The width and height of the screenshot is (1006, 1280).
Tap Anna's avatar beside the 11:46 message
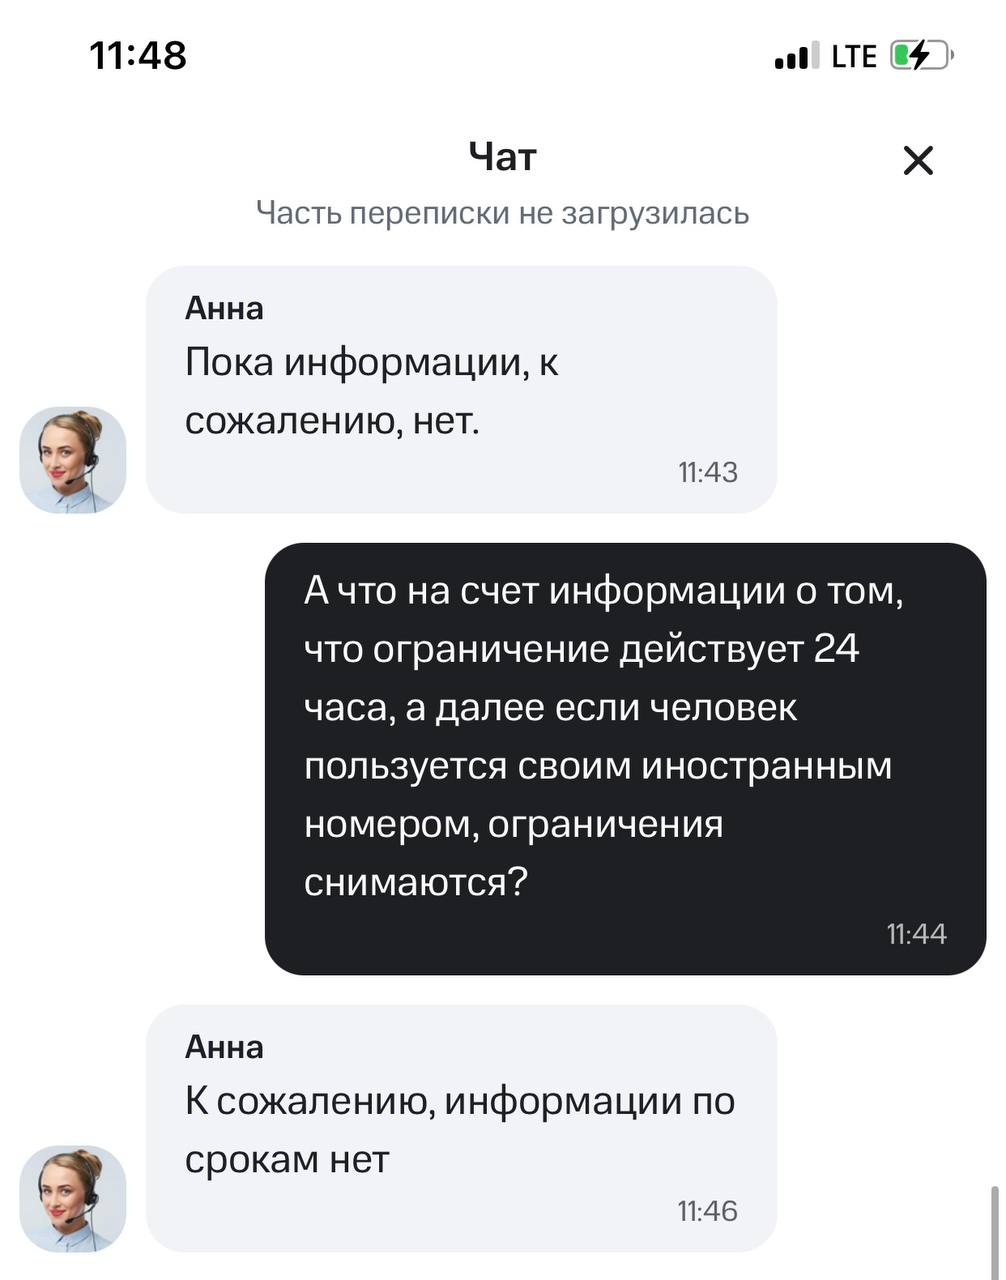73,1198
